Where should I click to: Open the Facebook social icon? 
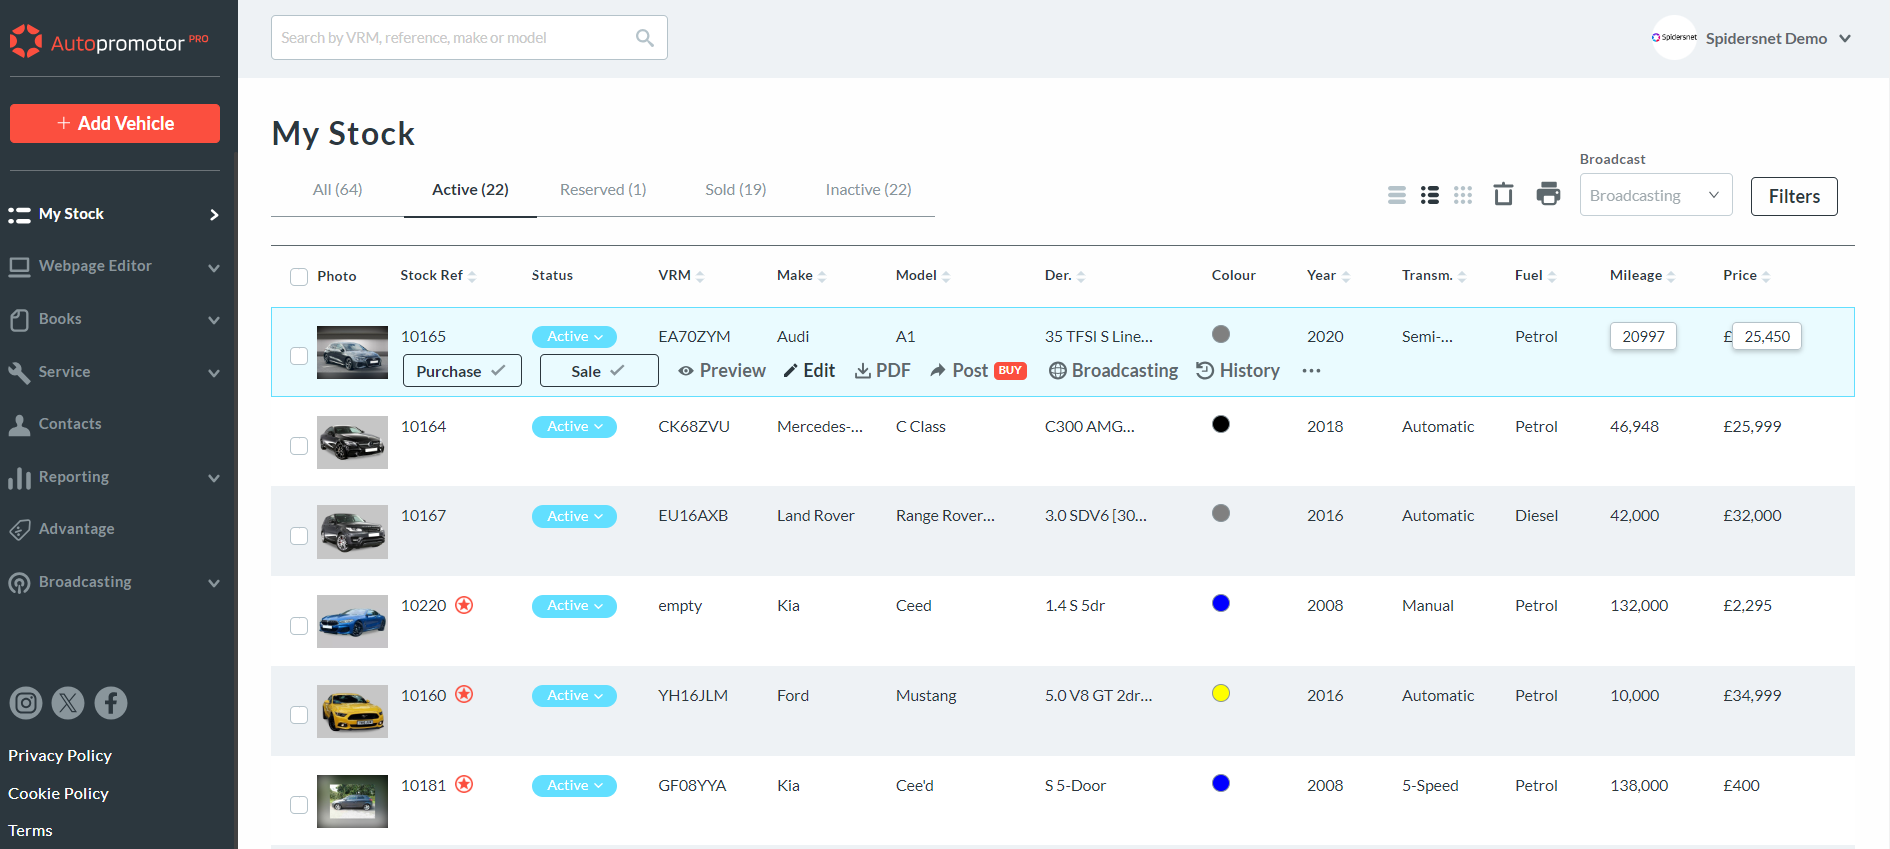pyautogui.click(x=111, y=703)
